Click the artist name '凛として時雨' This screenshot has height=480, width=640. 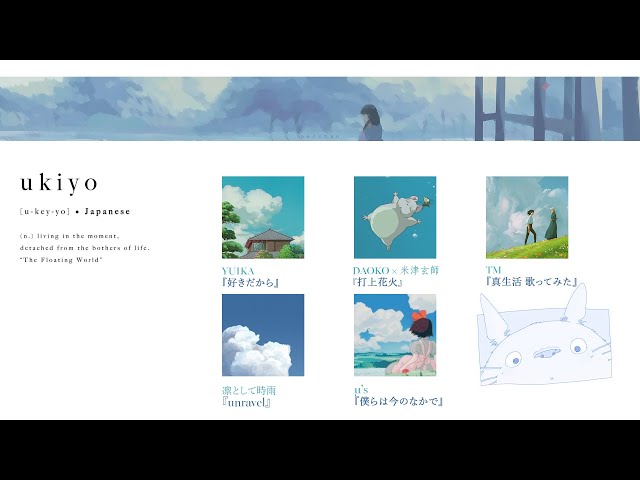[x=249, y=391]
